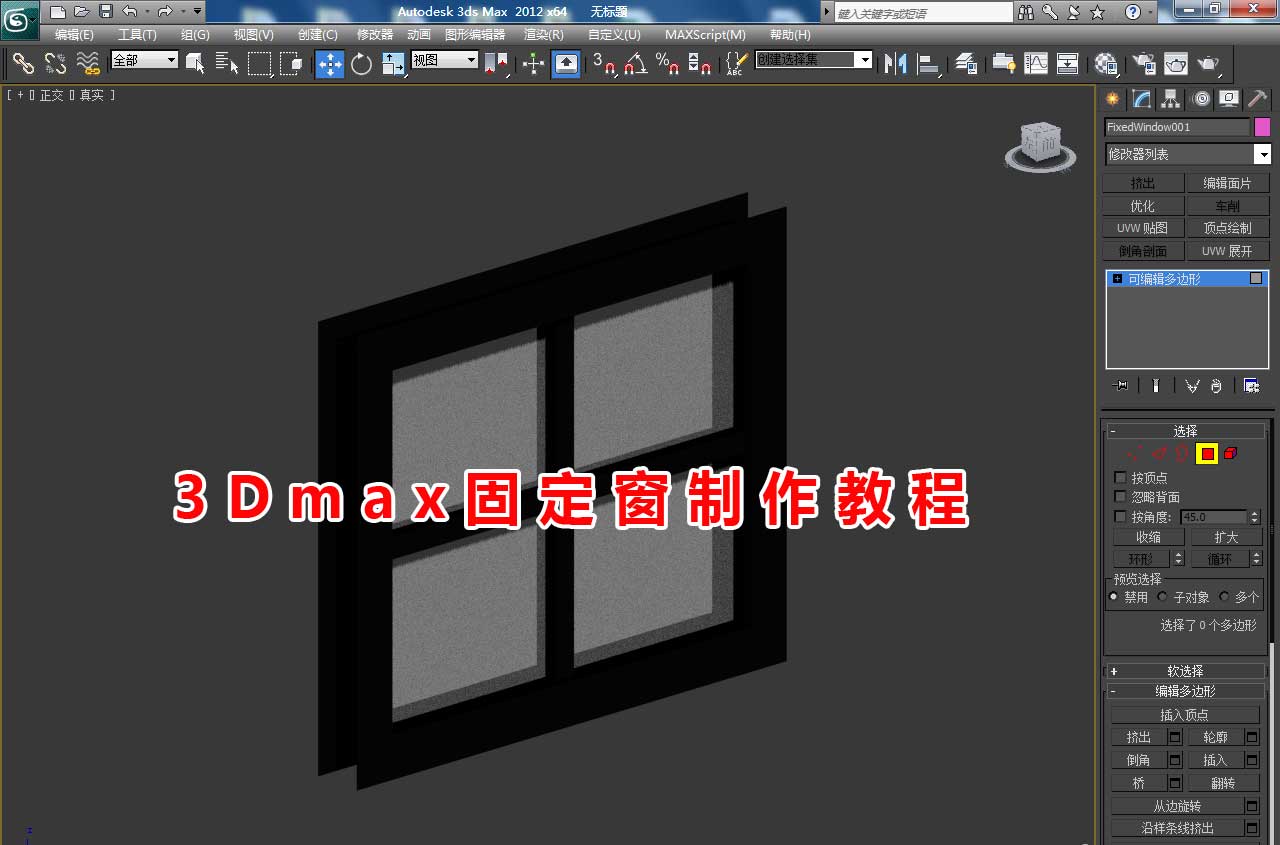Switch to the Hierarchy panel tab
The image size is (1280, 845).
tap(1170, 98)
